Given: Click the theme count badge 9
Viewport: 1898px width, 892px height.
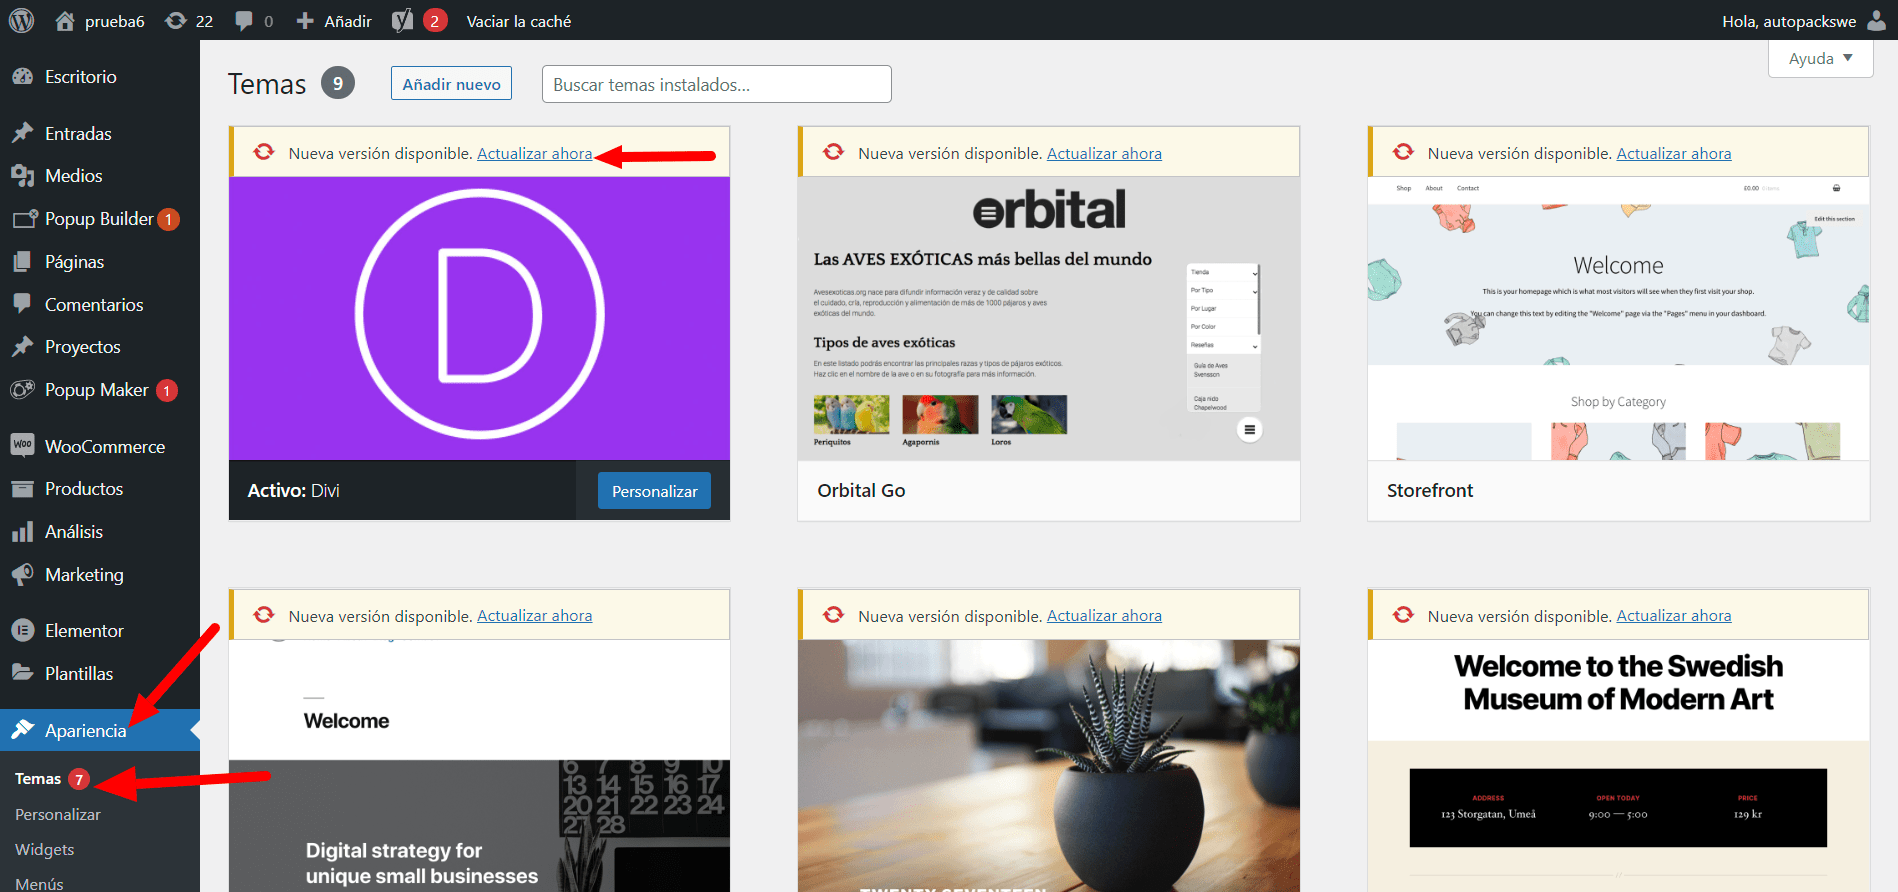Looking at the screenshot, I should (338, 83).
